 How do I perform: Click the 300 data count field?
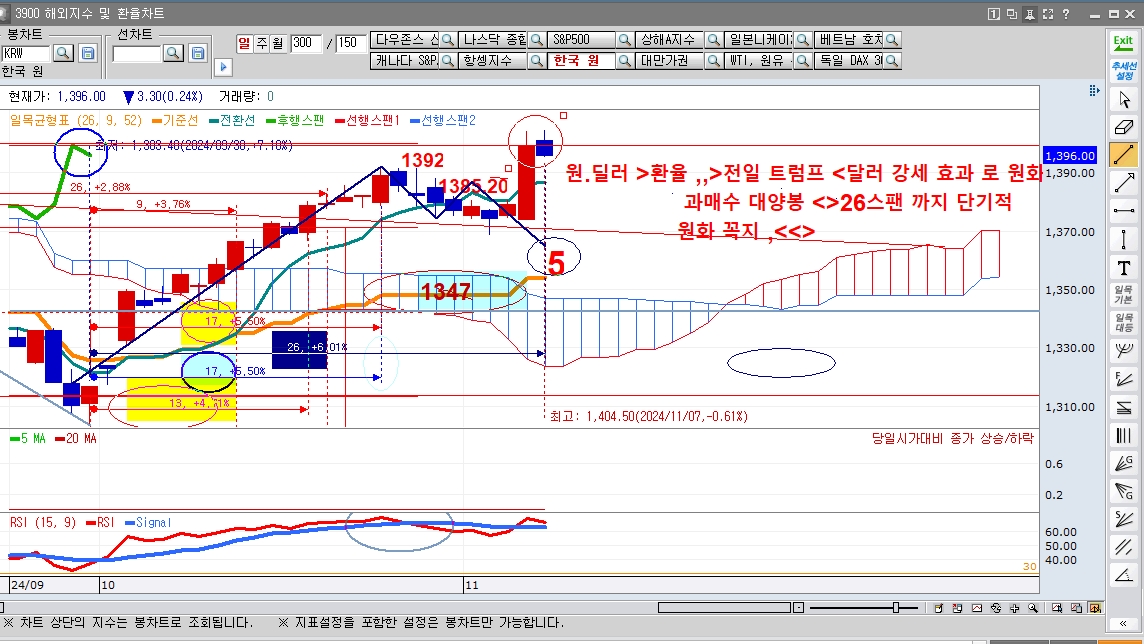pyautogui.click(x=306, y=43)
